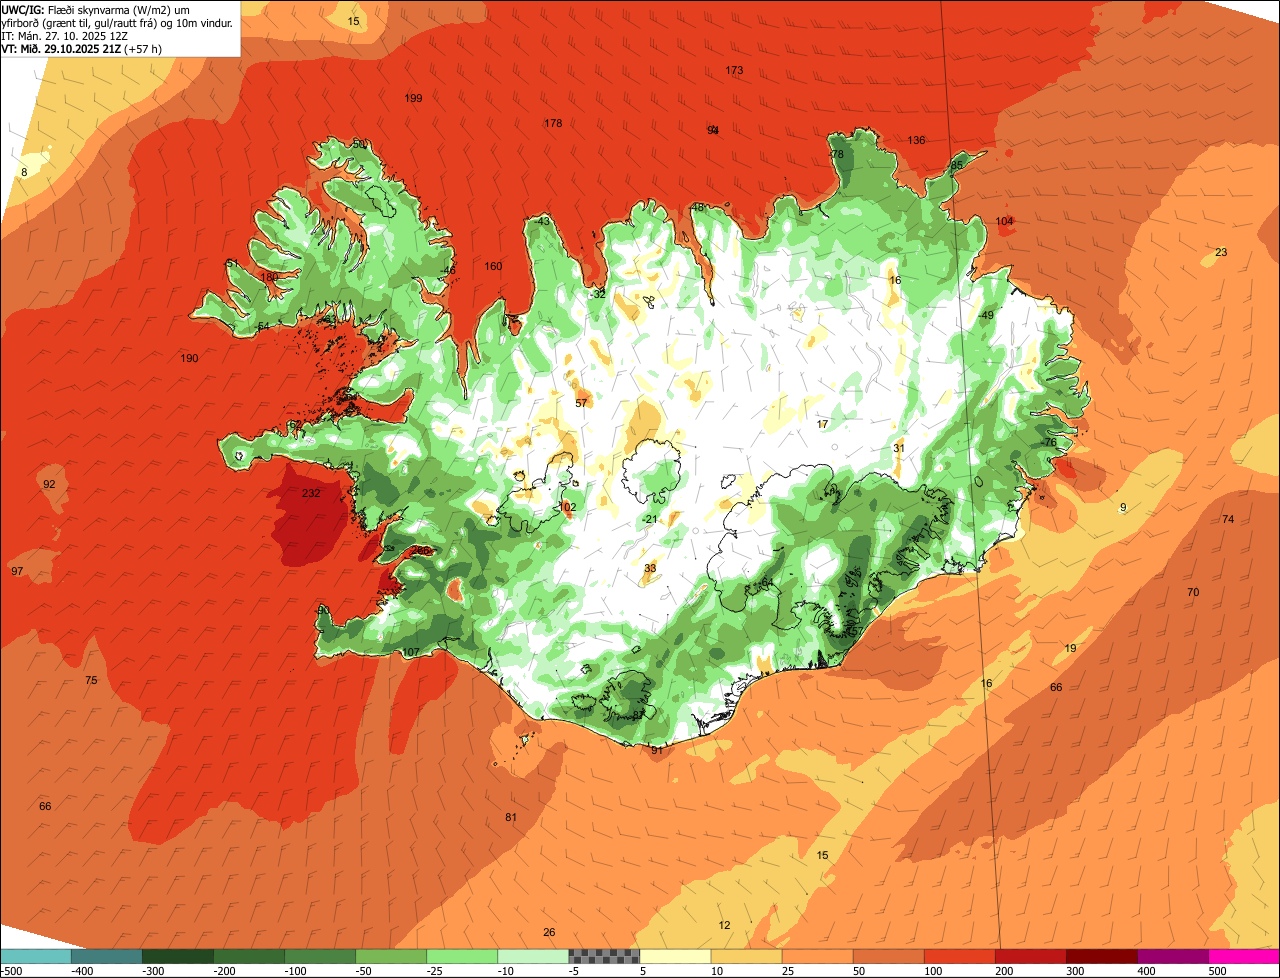Viewport: 1280px width, 978px height.
Task: Click the map value 199 in the north
Action: pyautogui.click(x=413, y=98)
